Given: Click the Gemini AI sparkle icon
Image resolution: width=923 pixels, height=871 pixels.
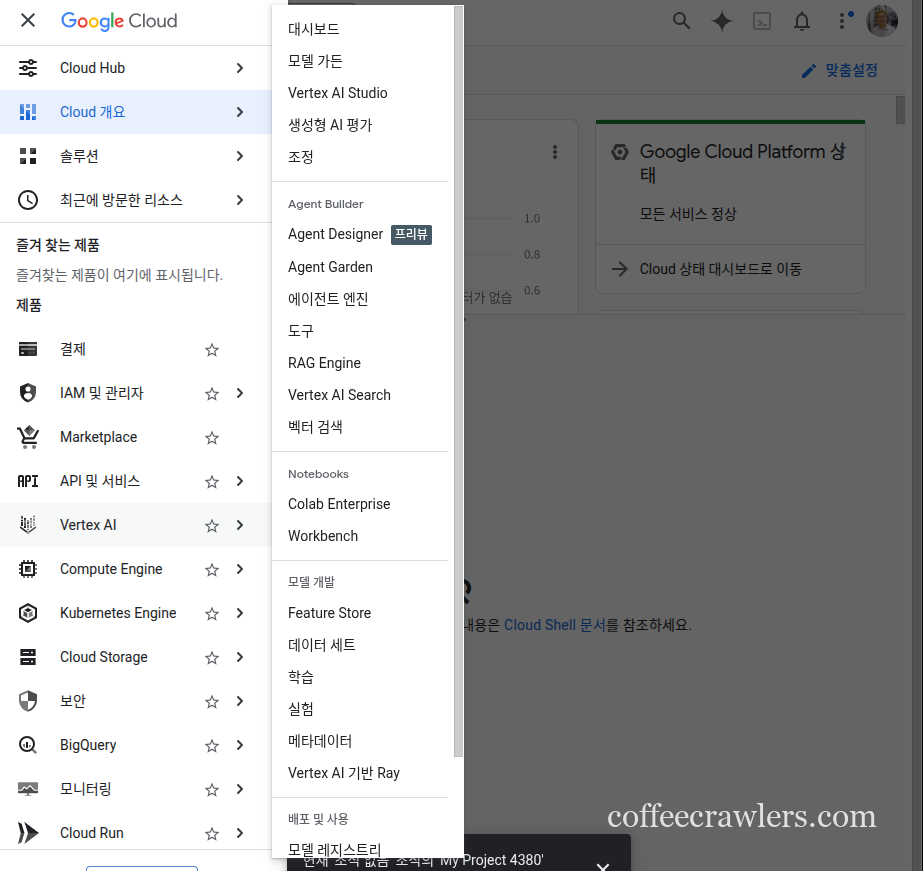Looking at the screenshot, I should pyautogui.click(x=722, y=21).
